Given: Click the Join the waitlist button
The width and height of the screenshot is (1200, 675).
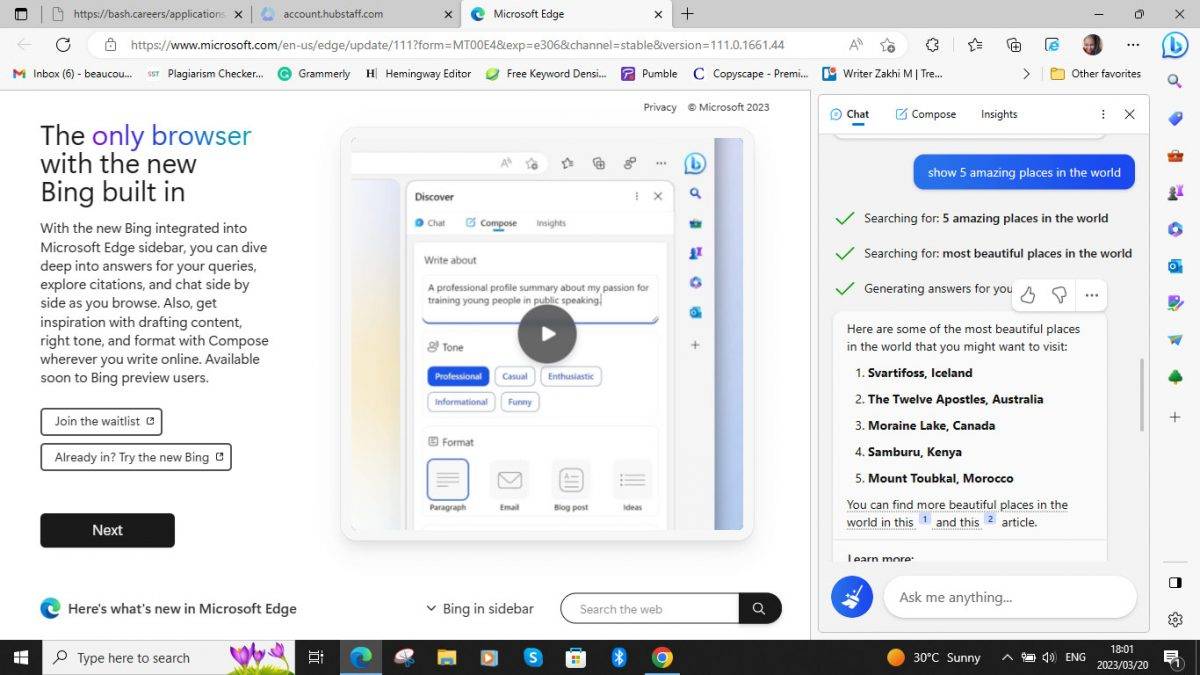Looking at the screenshot, I should pyautogui.click(x=101, y=421).
